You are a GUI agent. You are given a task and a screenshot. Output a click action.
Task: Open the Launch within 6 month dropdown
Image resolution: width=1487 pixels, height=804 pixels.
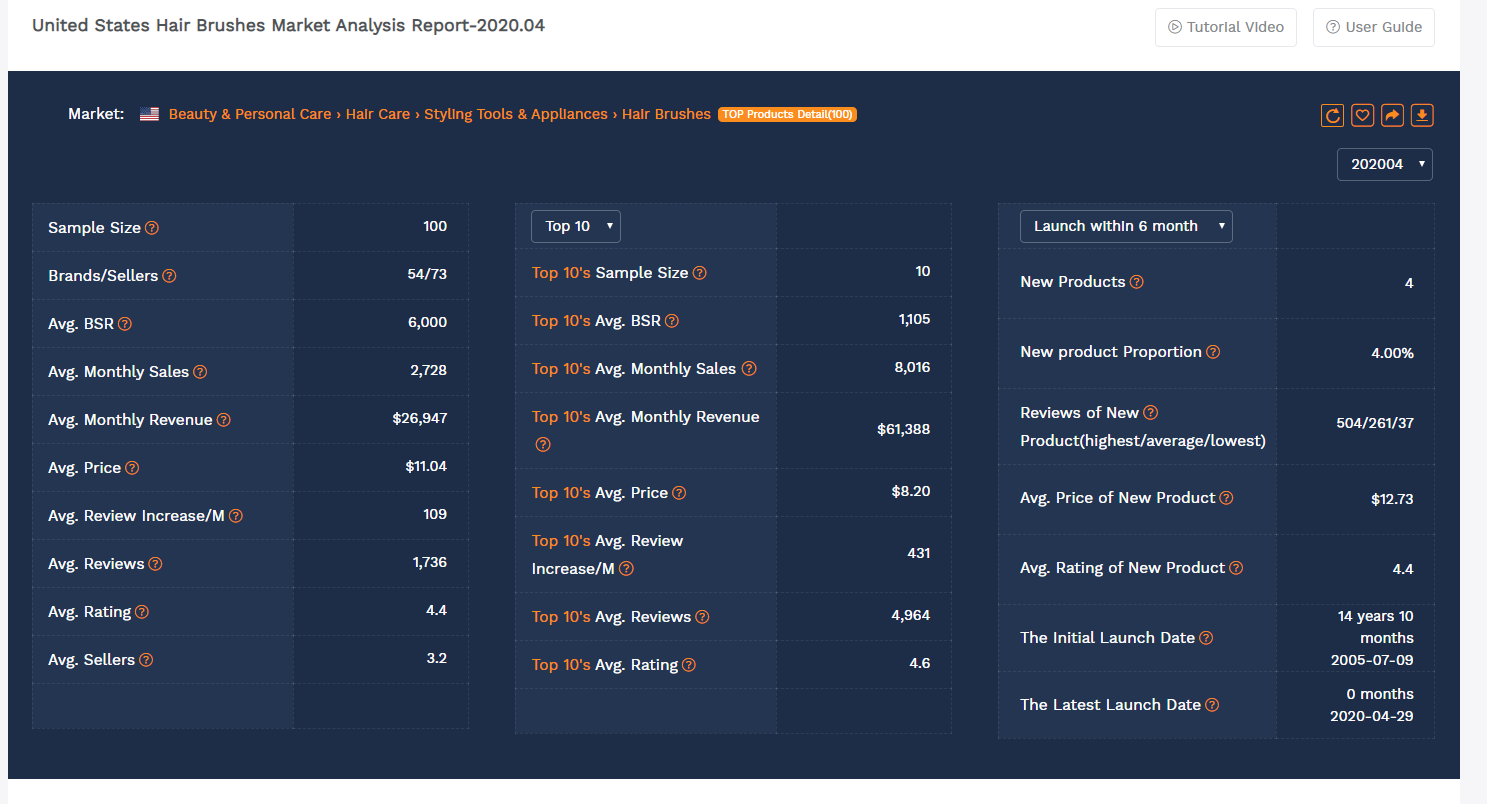click(x=1125, y=227)
